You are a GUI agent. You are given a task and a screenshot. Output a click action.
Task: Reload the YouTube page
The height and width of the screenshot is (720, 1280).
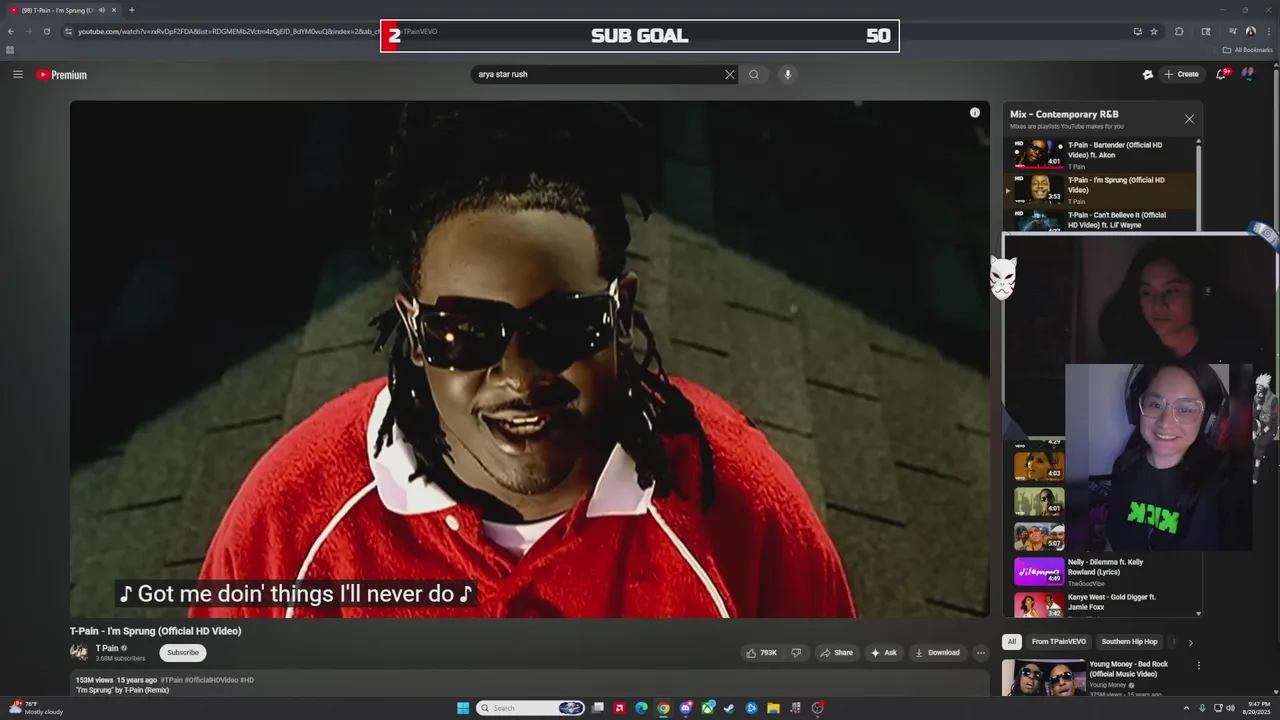tap(46, 31)
